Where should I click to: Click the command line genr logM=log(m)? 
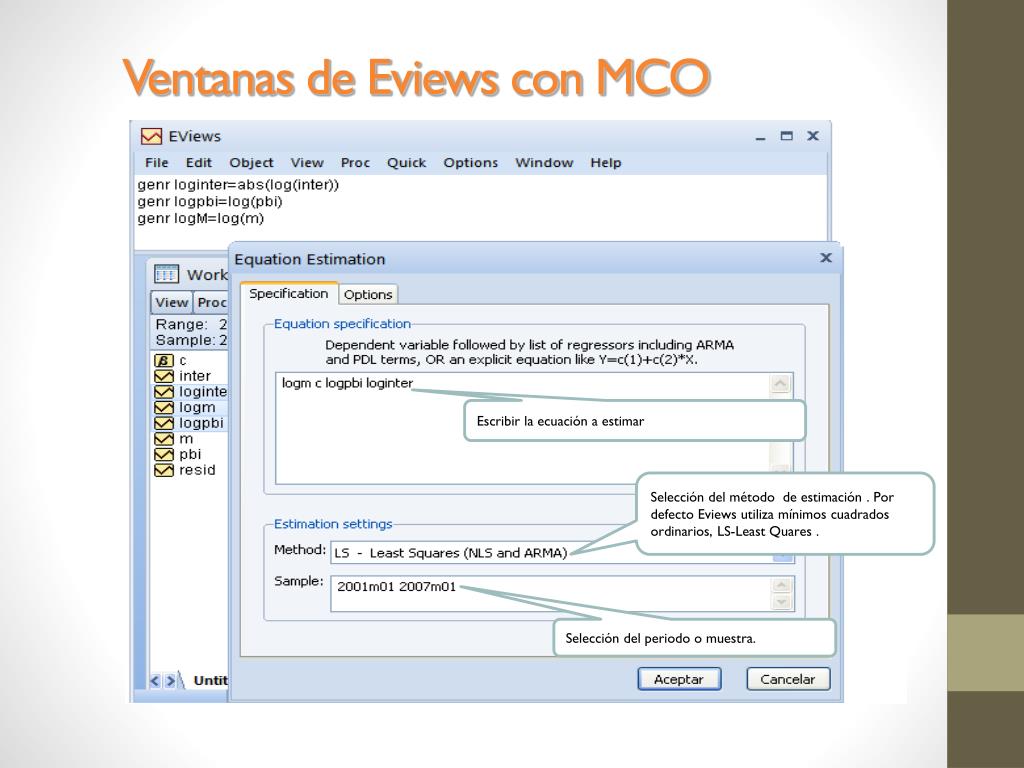[200, 219]
